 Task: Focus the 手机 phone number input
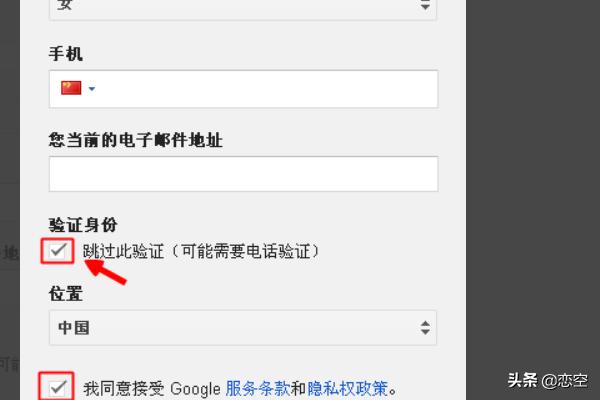tap(243, 89)
